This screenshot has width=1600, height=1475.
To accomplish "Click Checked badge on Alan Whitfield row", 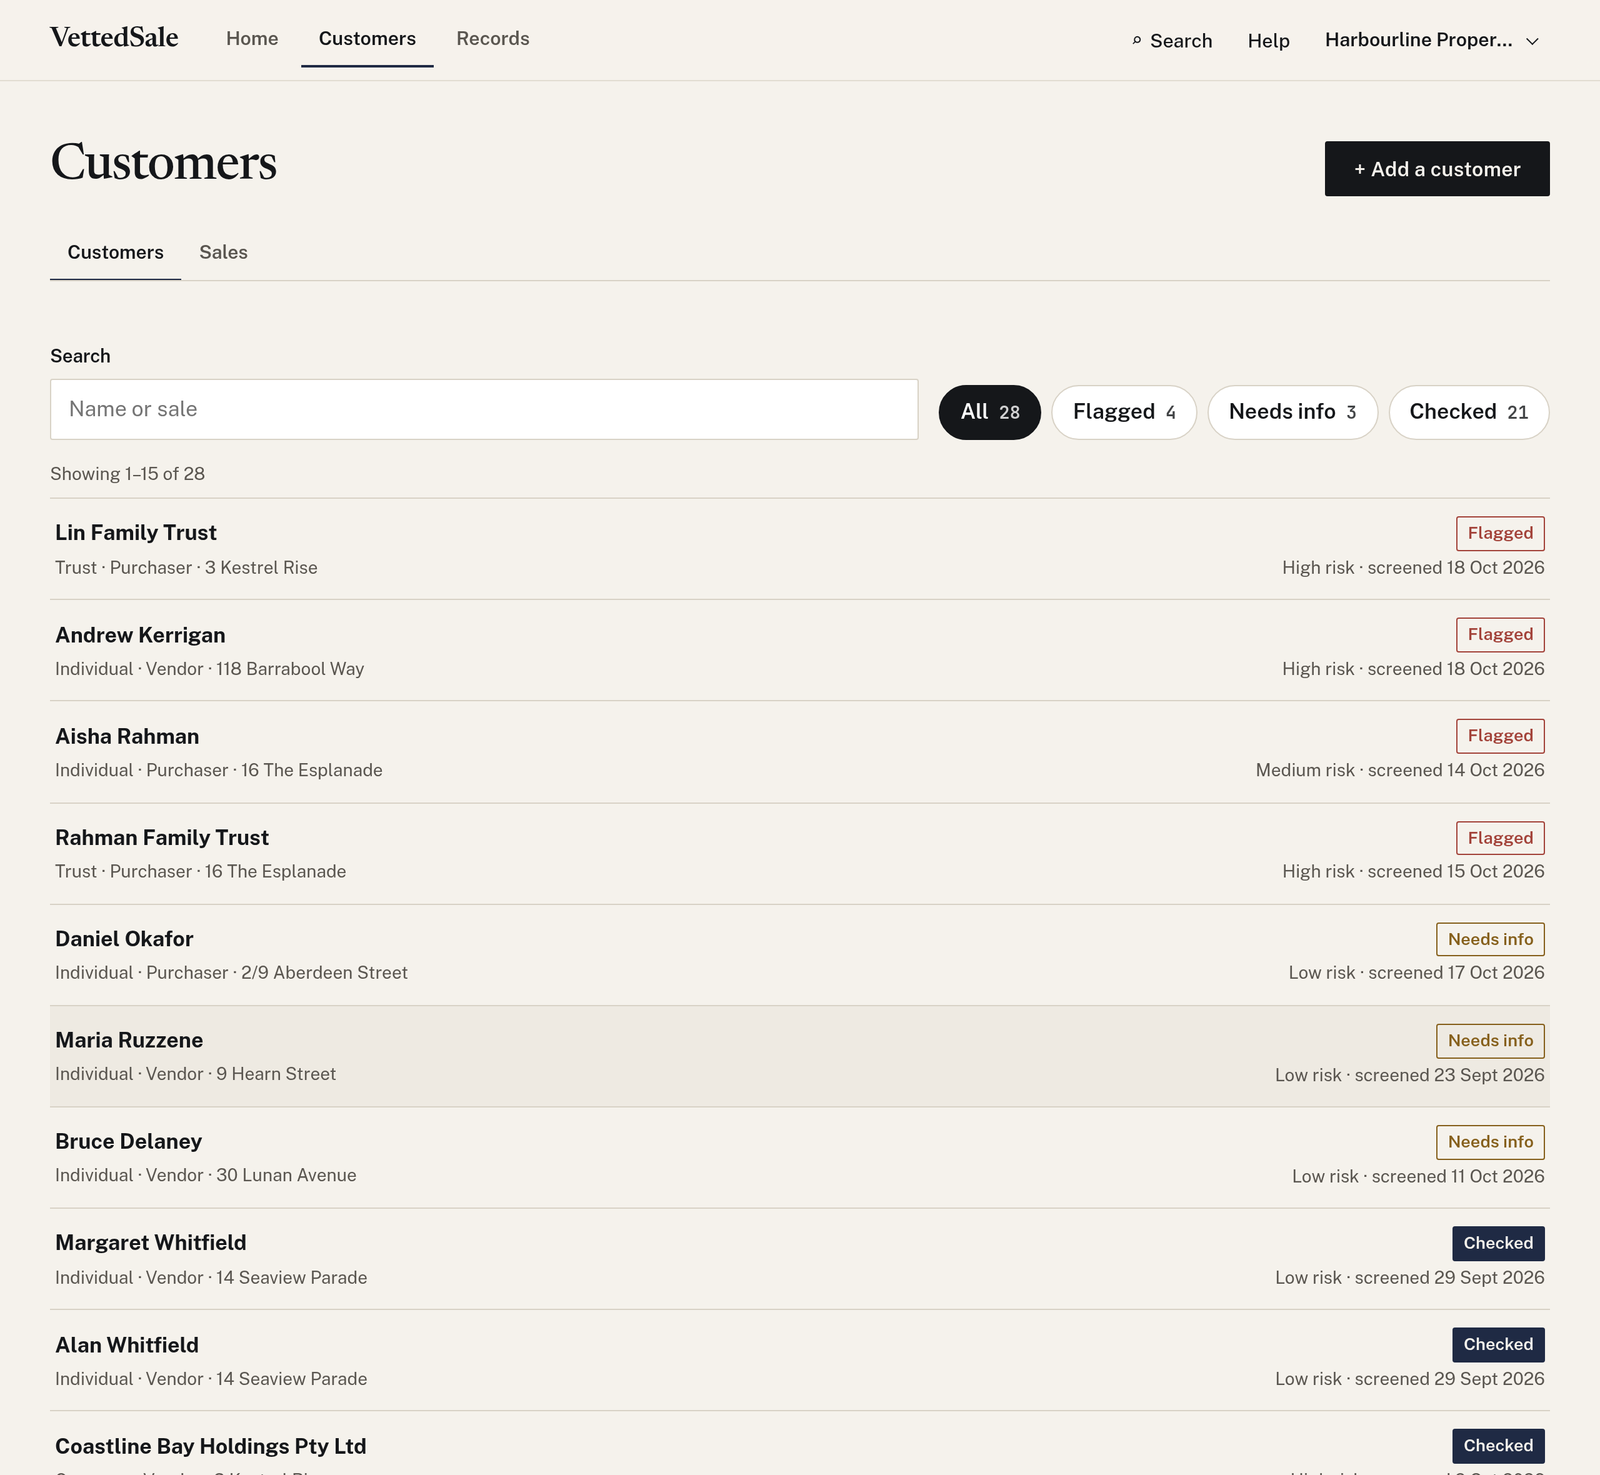I will point(1498,1345).
